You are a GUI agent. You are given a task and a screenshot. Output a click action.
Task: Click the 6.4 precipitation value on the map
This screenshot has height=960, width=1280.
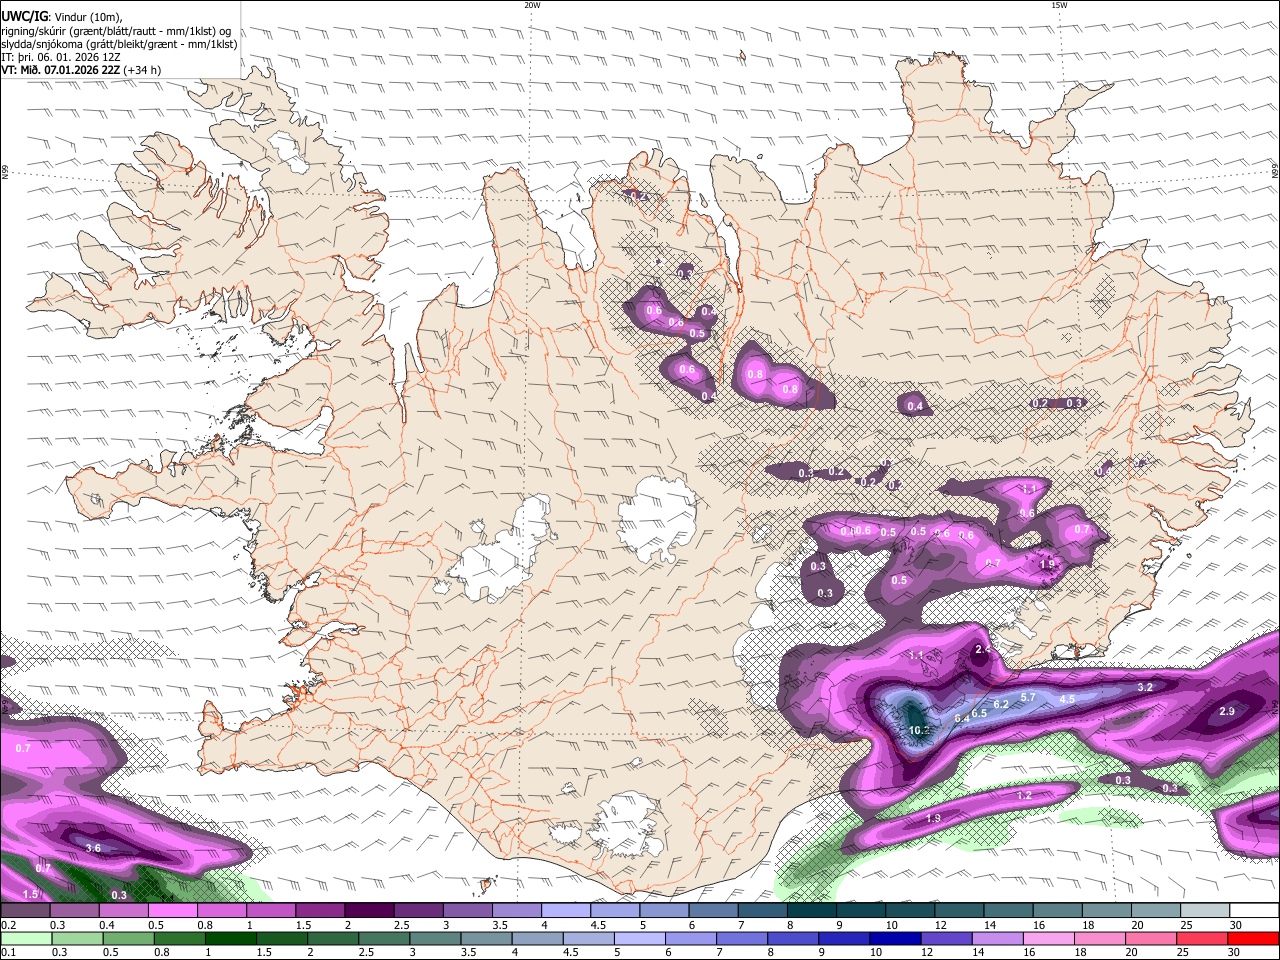(x=962, y=718)
